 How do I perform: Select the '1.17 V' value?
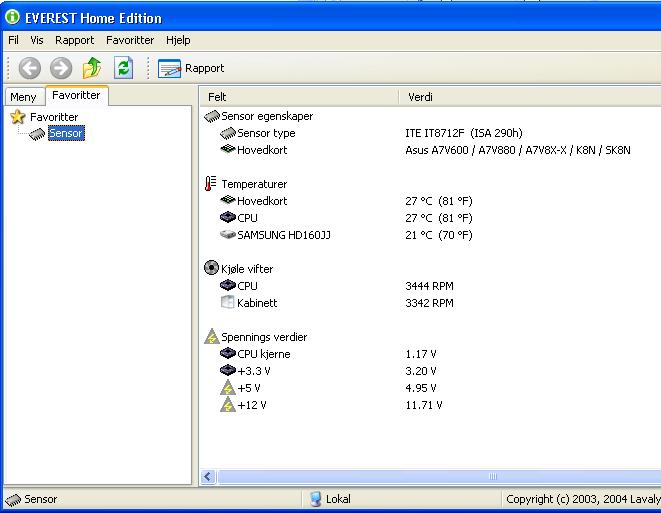click(x=421, y=354)
